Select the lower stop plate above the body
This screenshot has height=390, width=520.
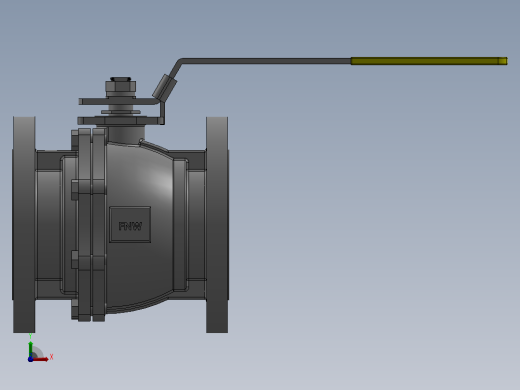click(121, 121)
